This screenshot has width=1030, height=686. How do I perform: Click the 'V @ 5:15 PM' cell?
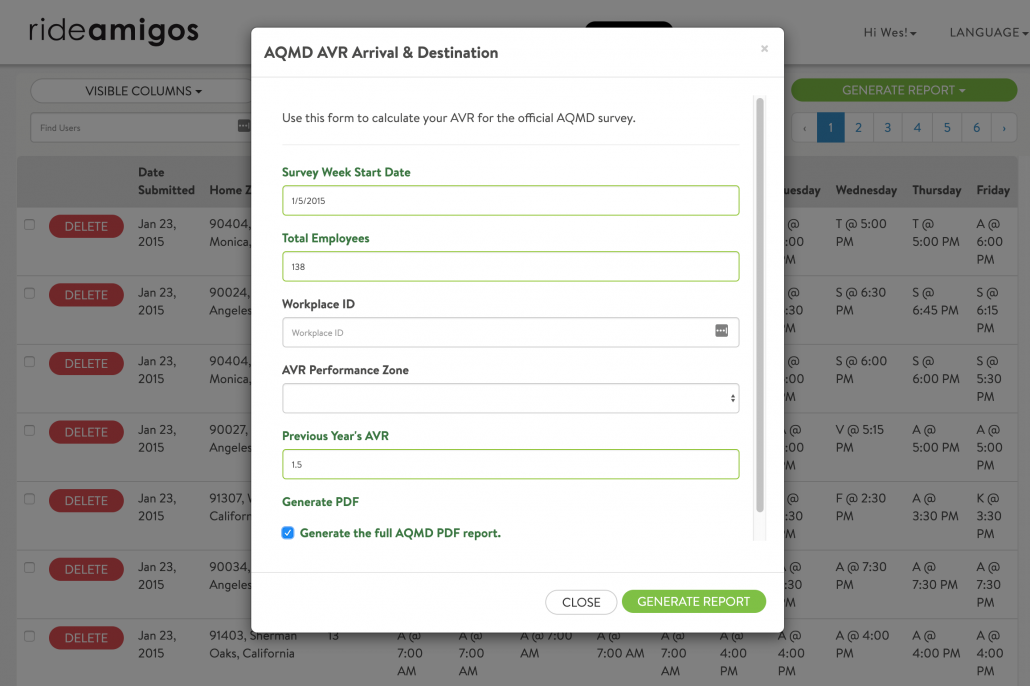pyautogui.click(x=860, y=438)
